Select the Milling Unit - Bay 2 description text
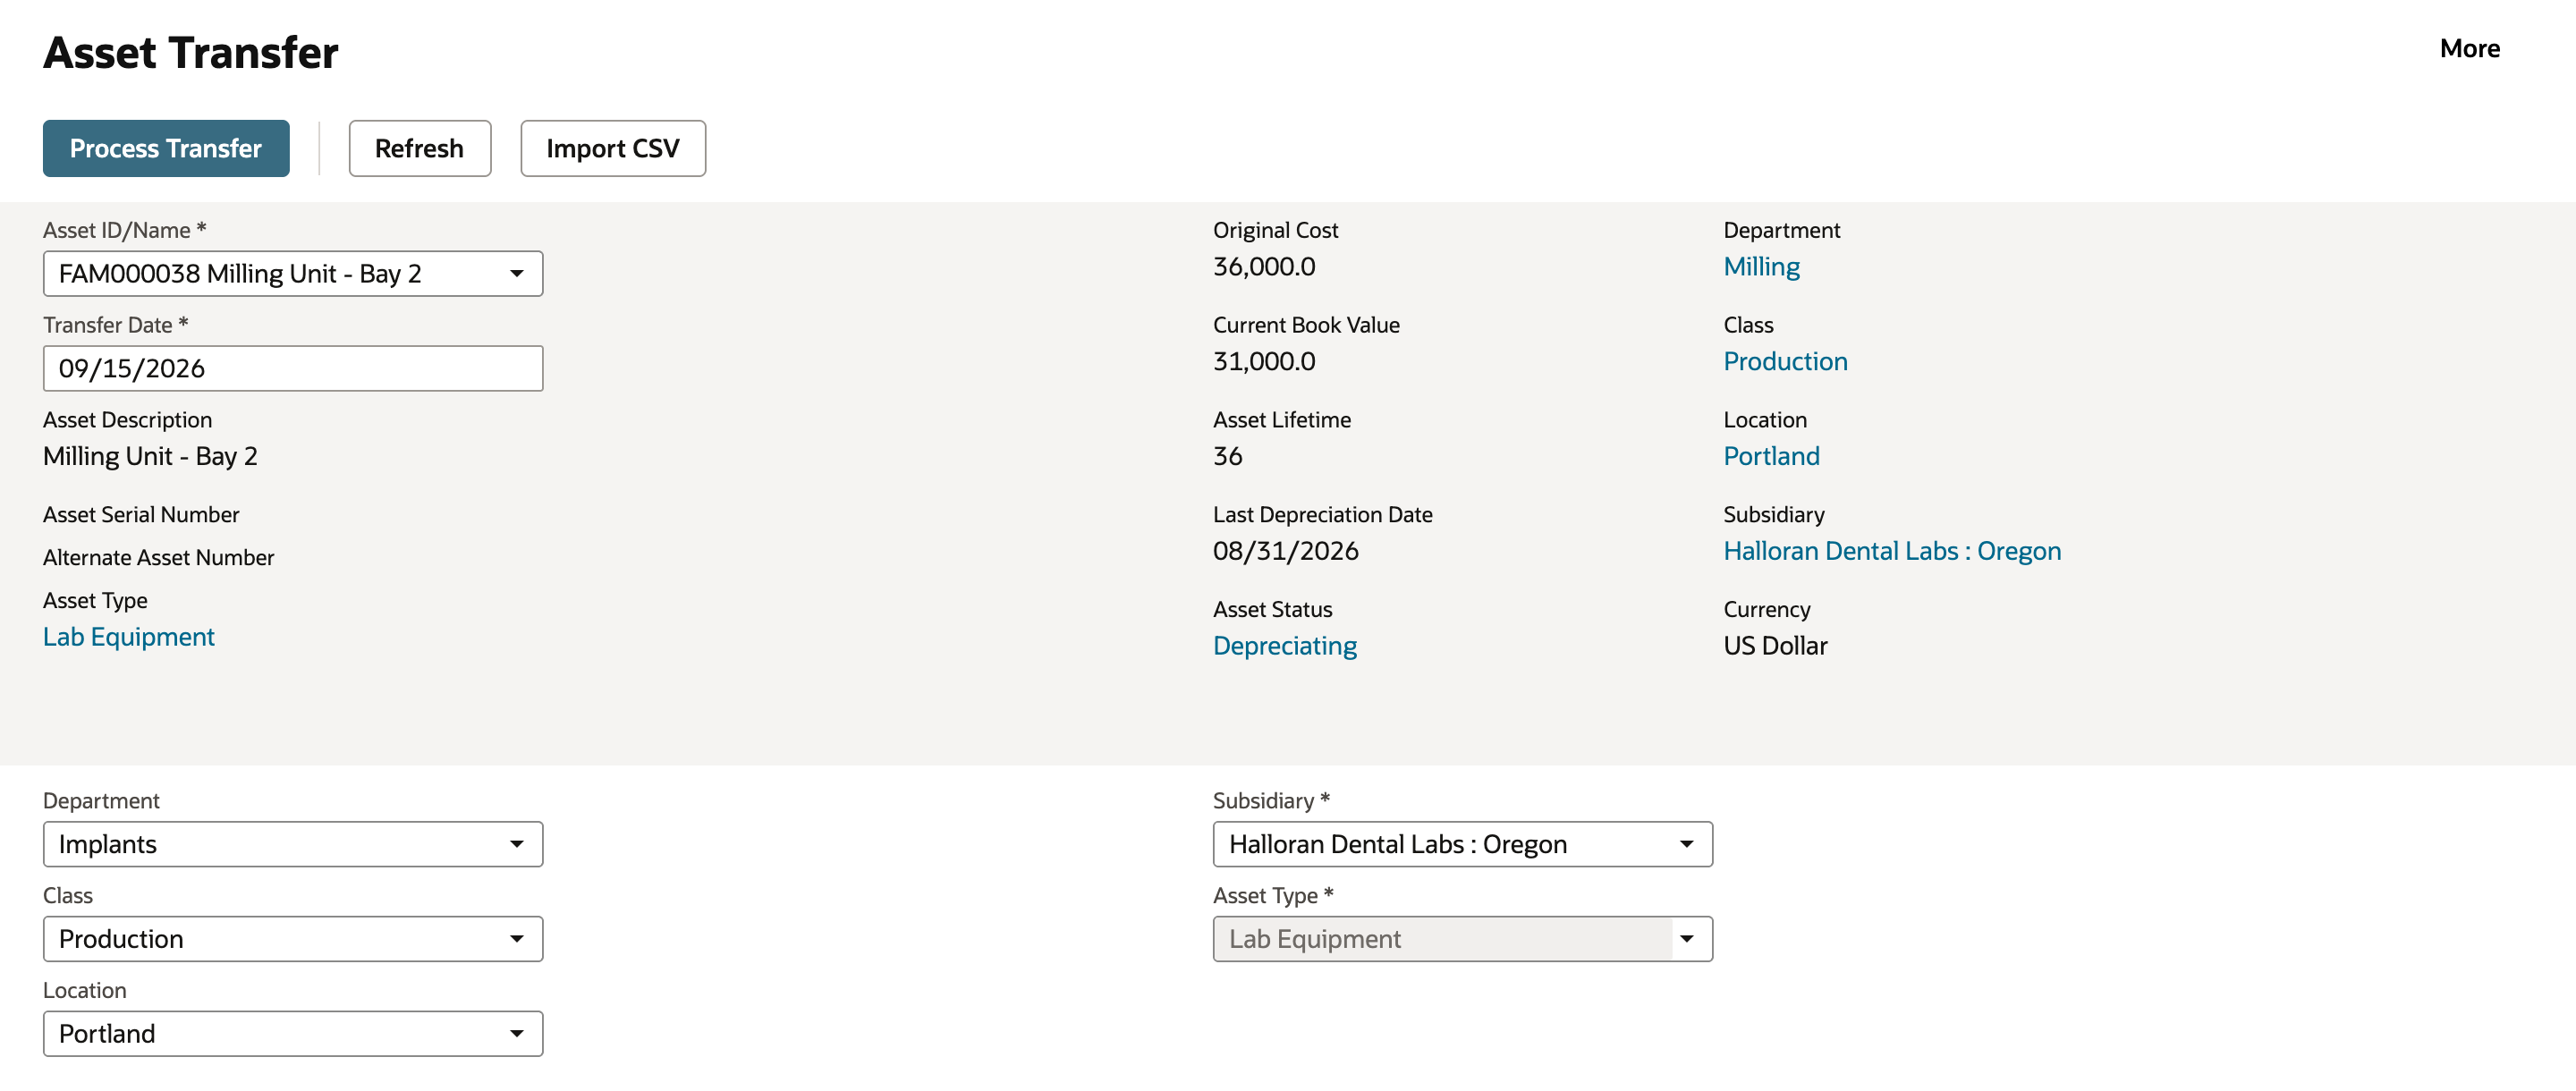This screenshot has width=2576, height=1091. click(x=150, y=456)
